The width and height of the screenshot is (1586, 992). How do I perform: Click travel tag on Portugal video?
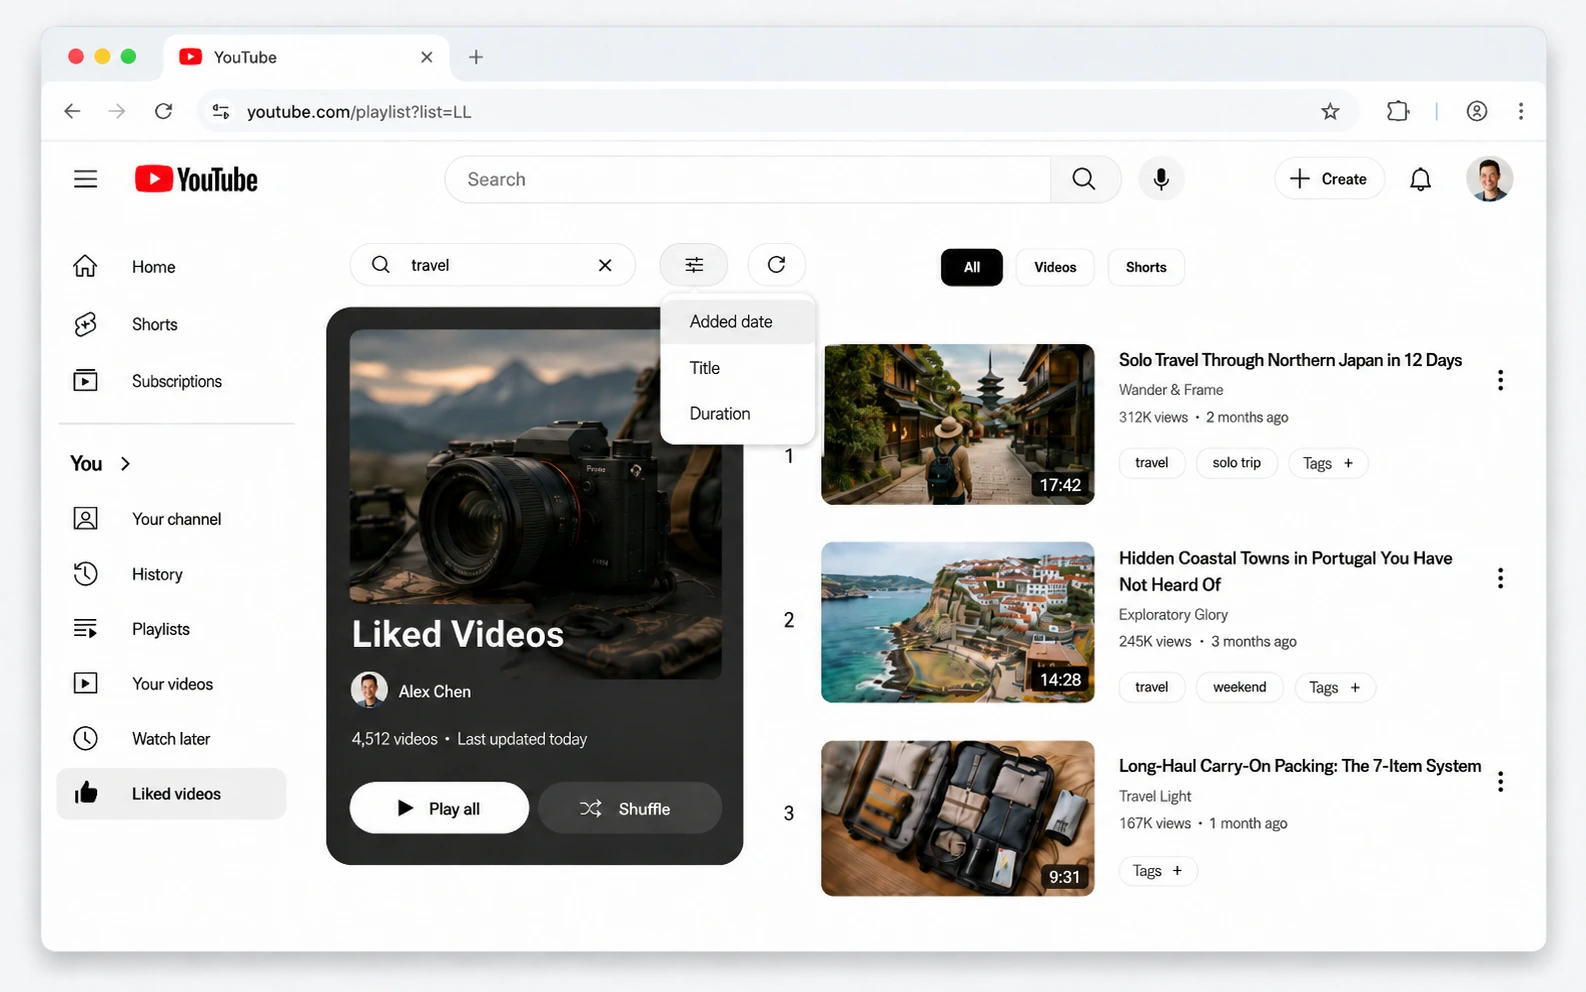click(x=1152, y=687)
